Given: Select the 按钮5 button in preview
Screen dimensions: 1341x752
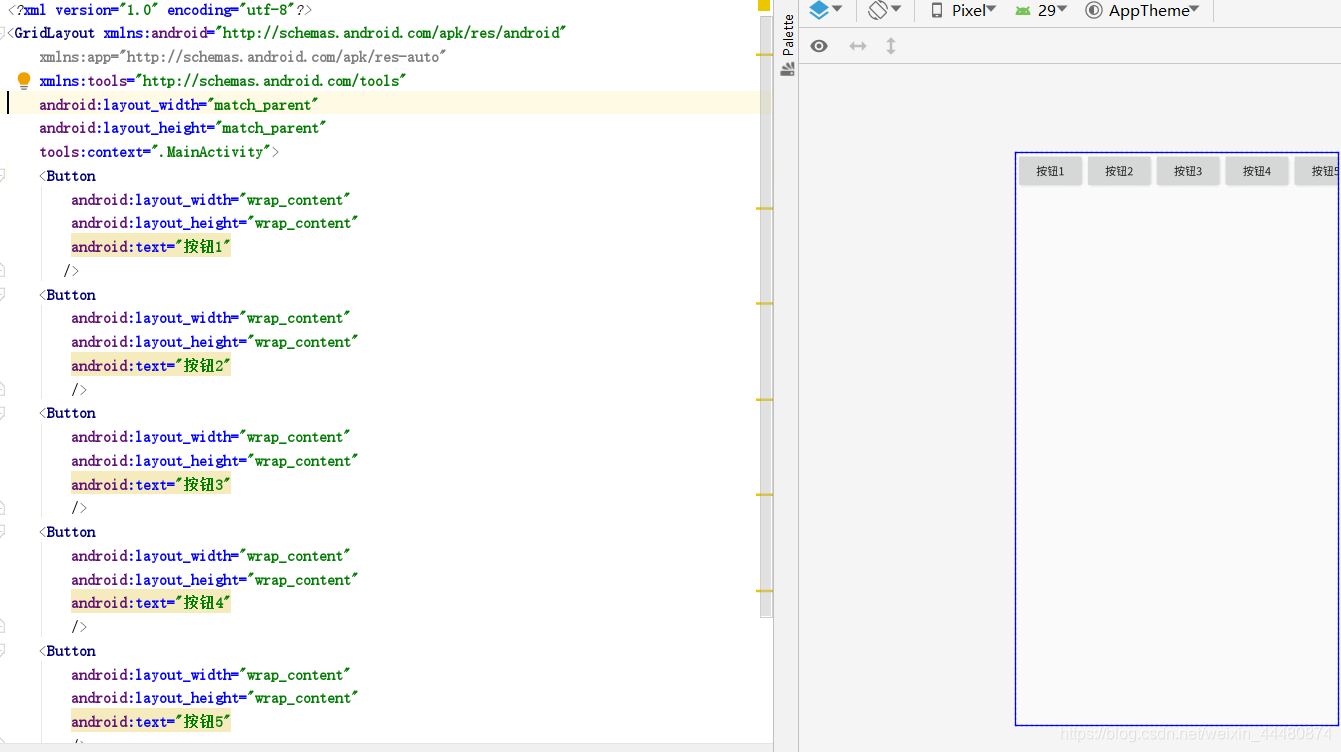Looking at the screenshot, I should [1317, 171].
